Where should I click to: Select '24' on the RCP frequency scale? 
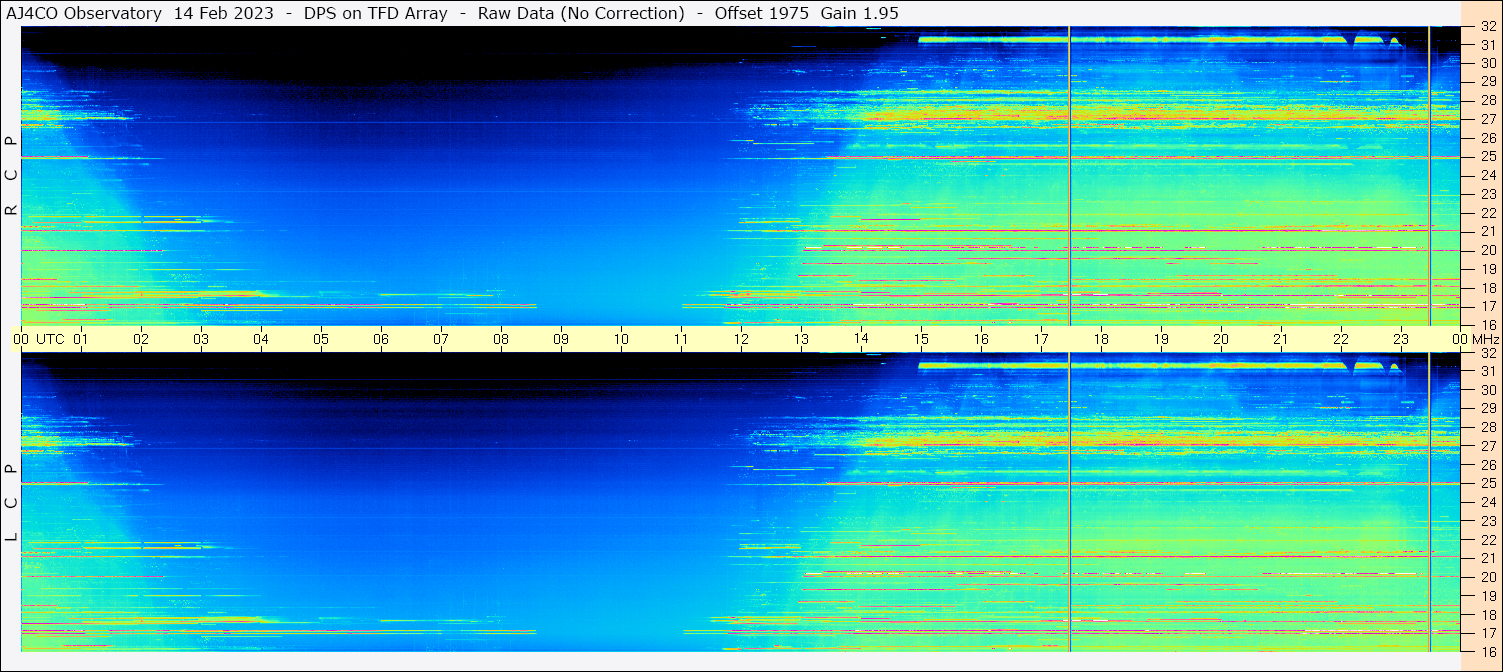[1487, 175]
